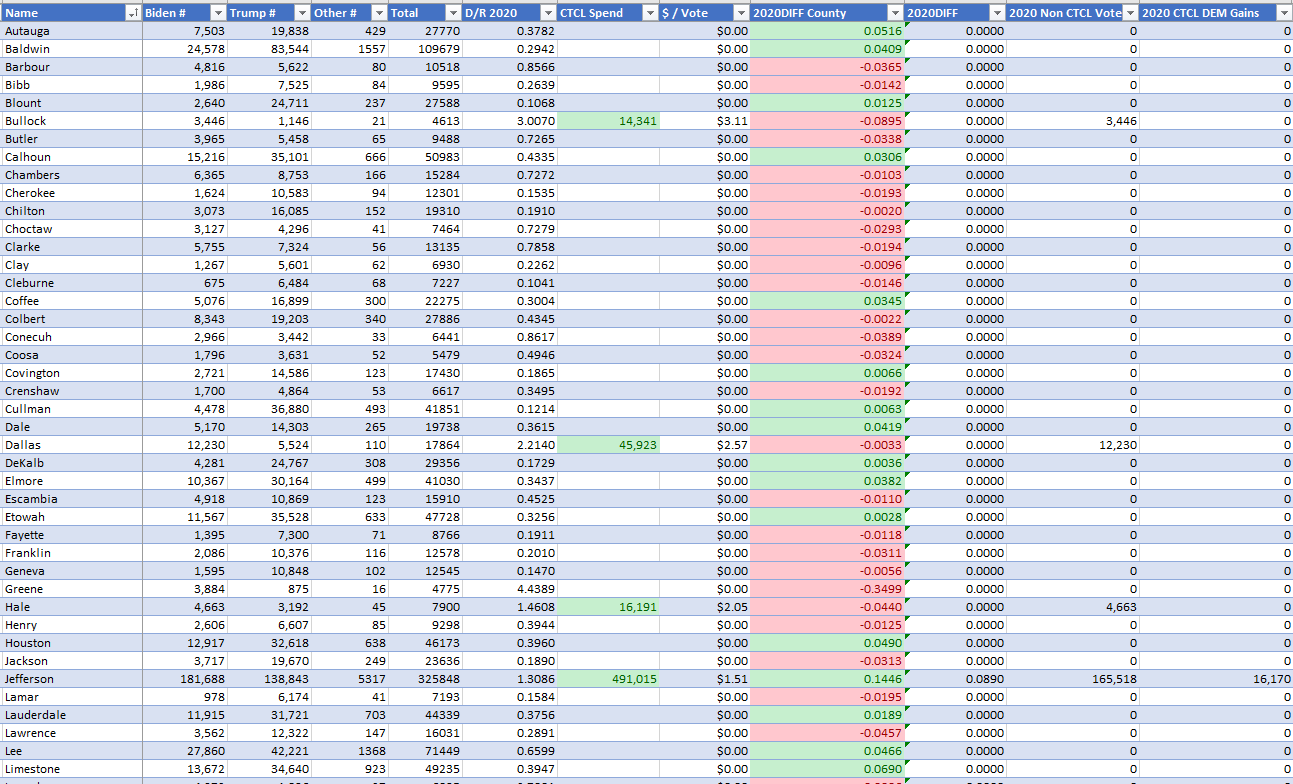Open the Name column filter dropdown

133,13
